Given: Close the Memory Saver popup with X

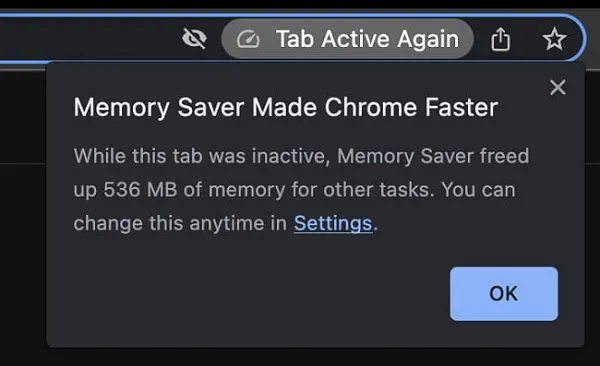Looking at the screenshot, I should (558, 87).
